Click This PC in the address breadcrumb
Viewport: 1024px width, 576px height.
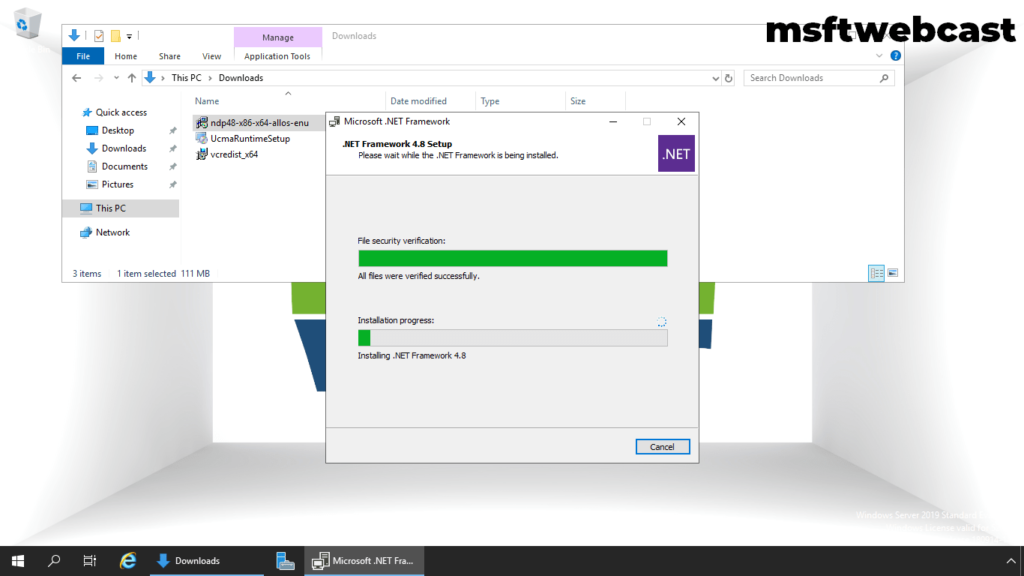[186, 78]
